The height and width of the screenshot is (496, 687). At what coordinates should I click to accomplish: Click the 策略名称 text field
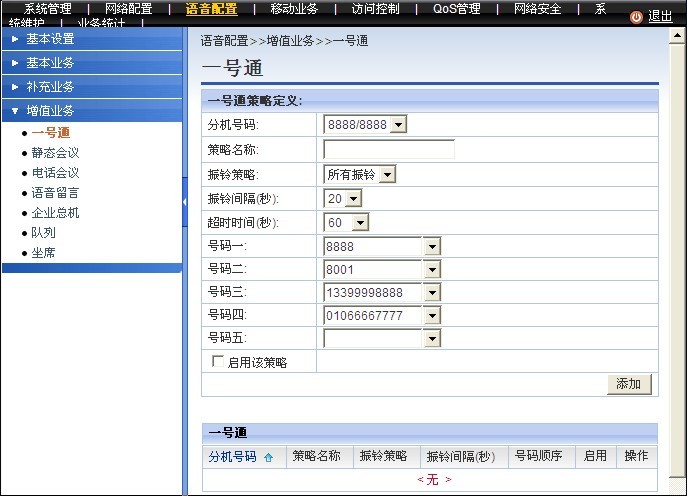[x=389, y=150]
